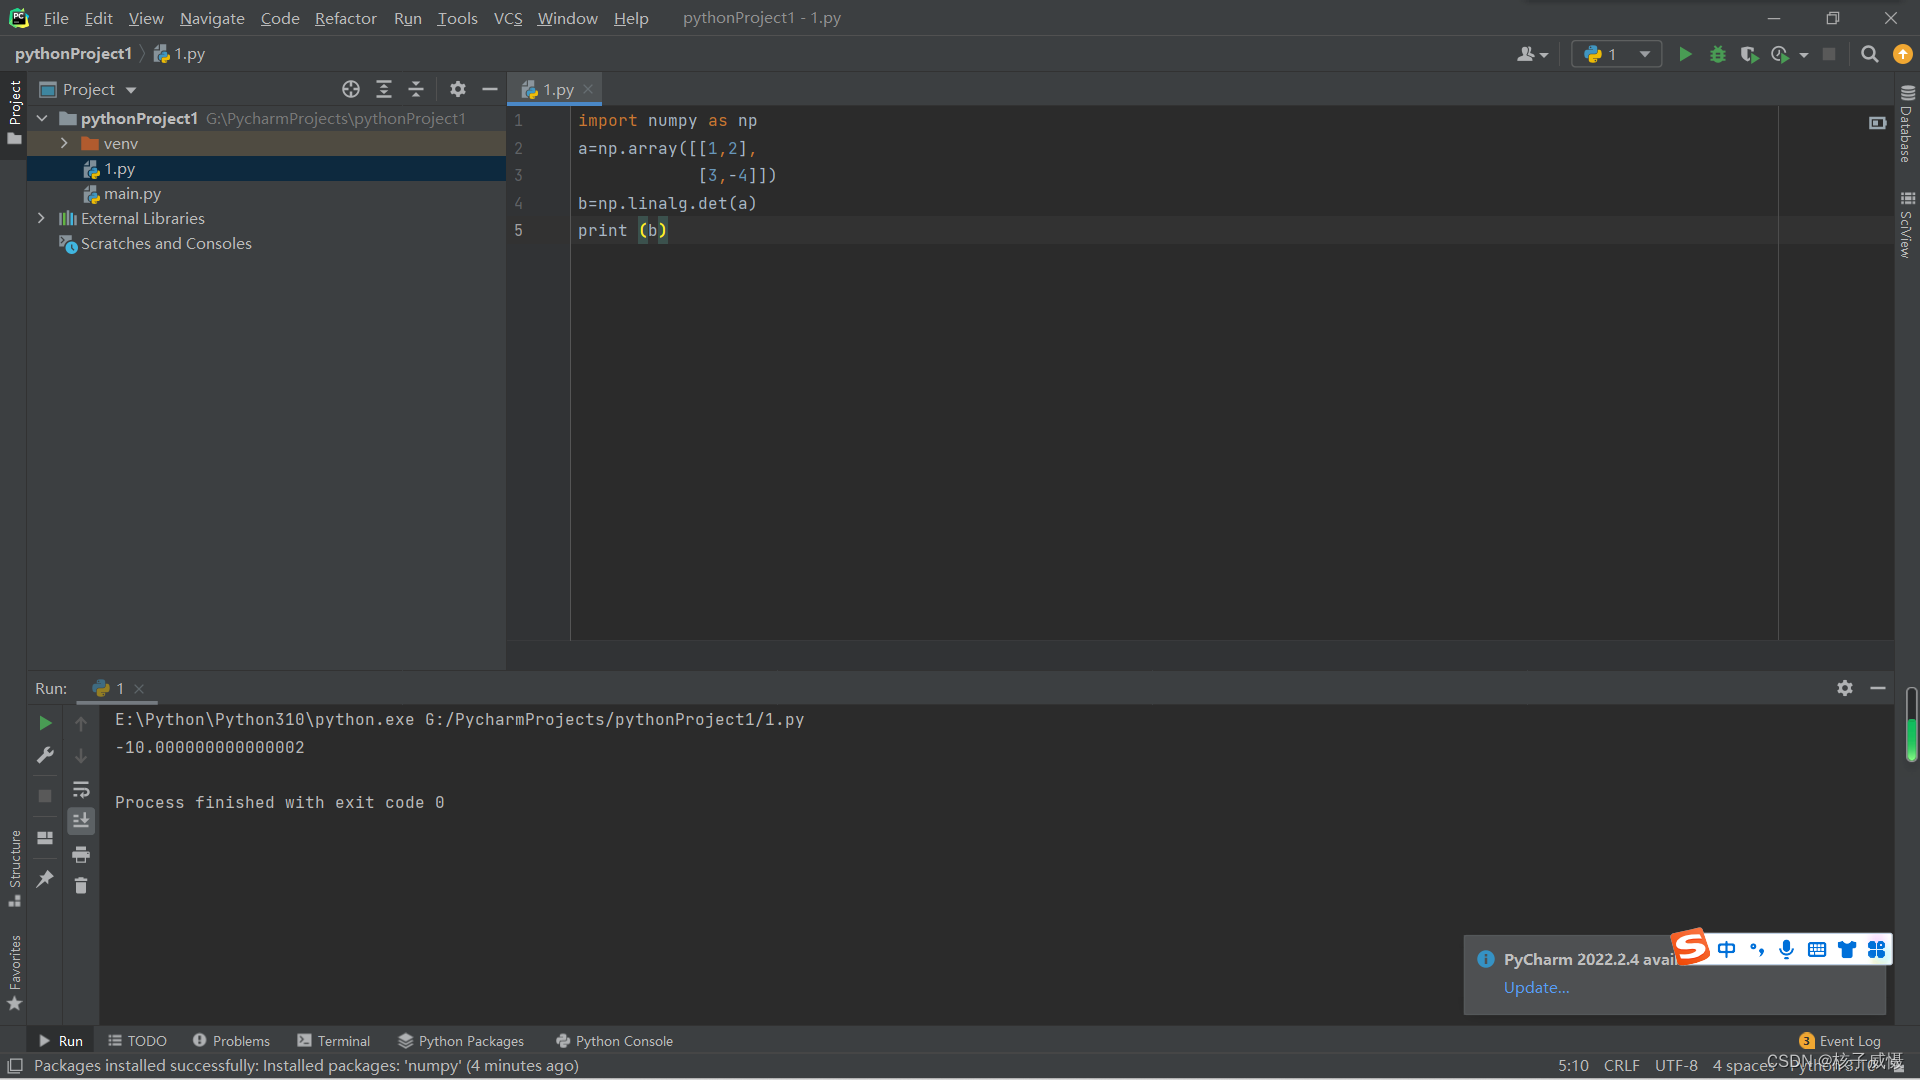The height and width of the screenshot is (1080, 1920).
Task: Click the Debug bug icon
Action: 1717,54
